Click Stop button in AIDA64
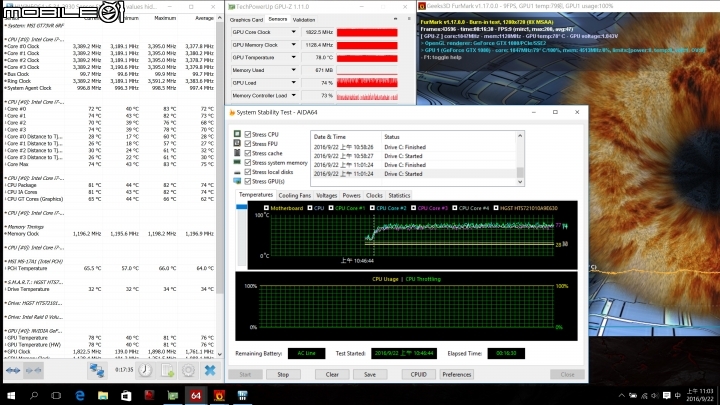This screenshot has width=720, height=405. coord(283,374)
